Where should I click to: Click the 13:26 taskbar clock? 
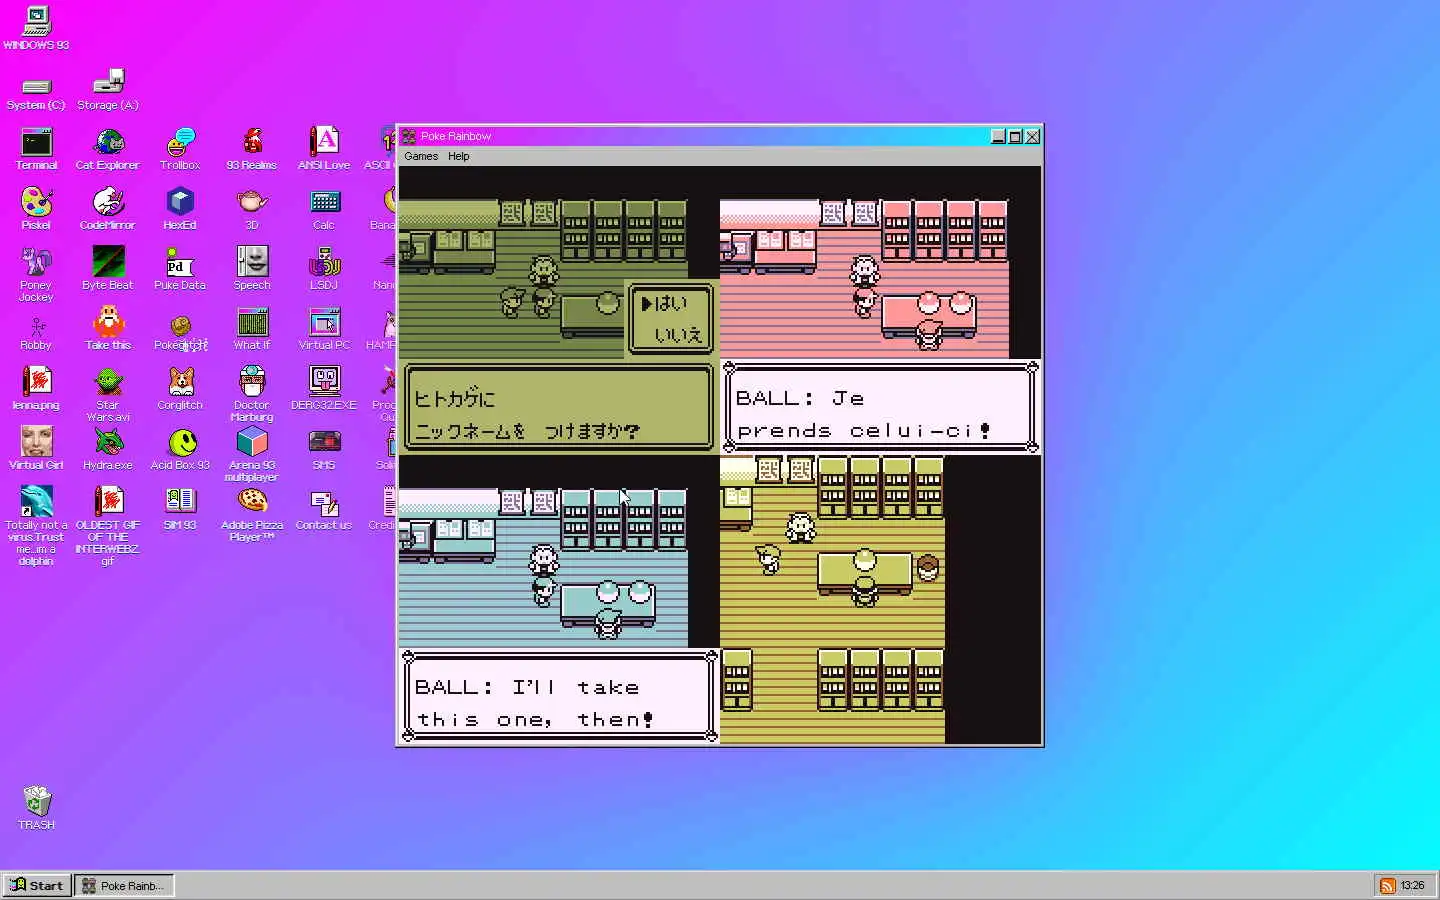[x=1412, y=885]
